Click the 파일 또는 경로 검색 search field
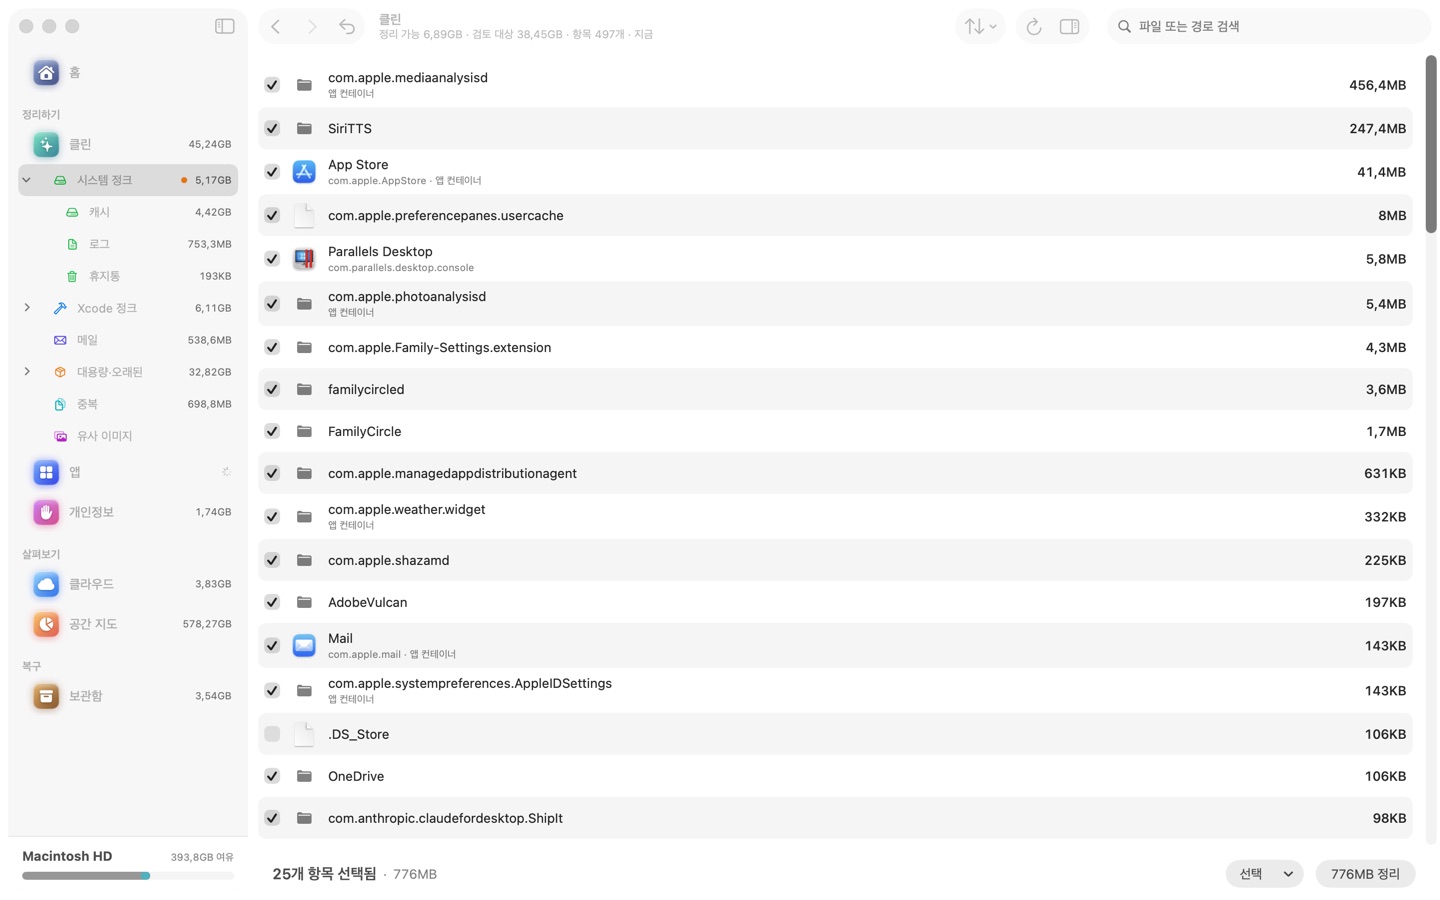 point(1268,26)
